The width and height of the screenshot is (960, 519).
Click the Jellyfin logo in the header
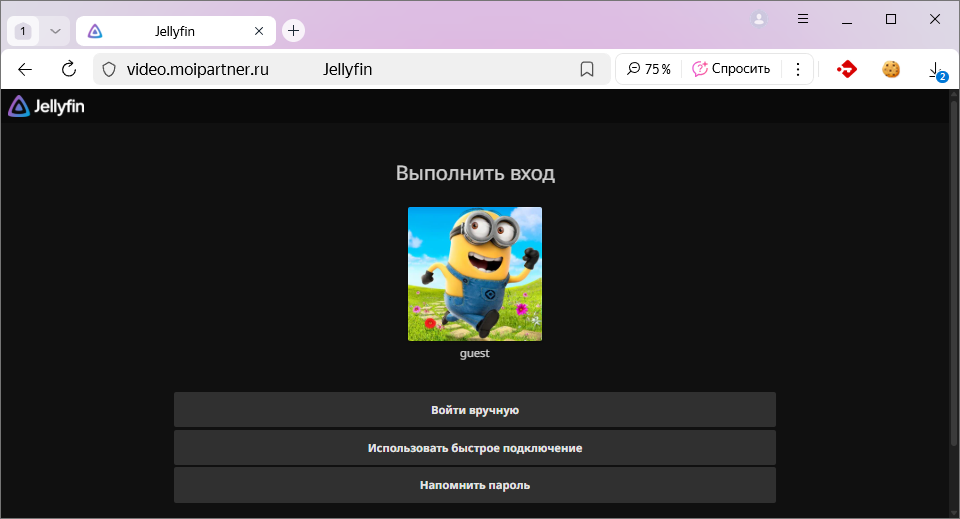[46, 106]
